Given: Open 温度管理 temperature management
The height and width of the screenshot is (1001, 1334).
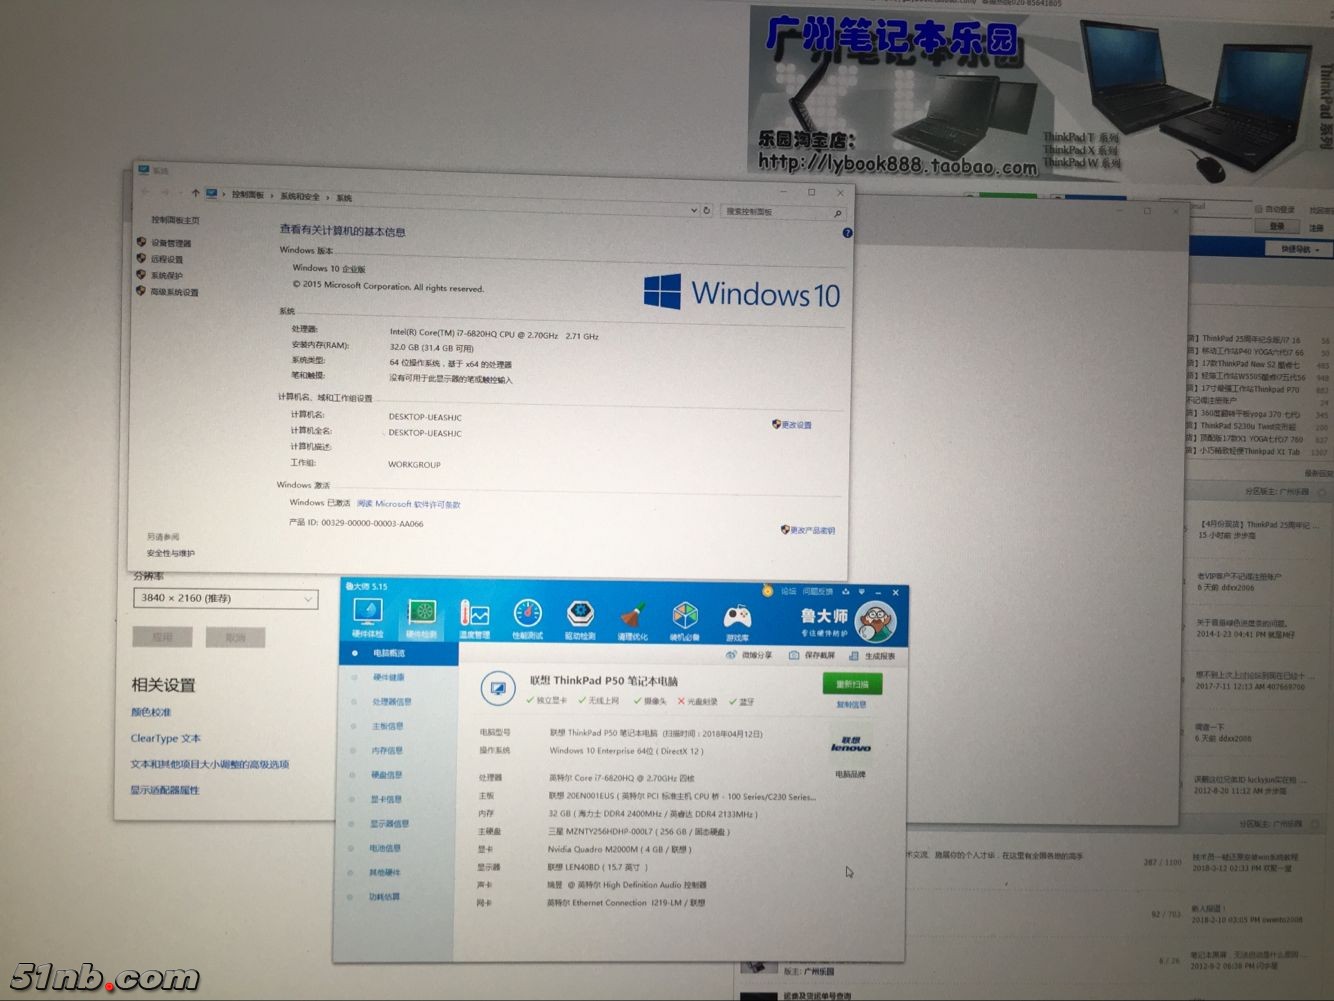Looking at the screenshot, I should point(474,619).
